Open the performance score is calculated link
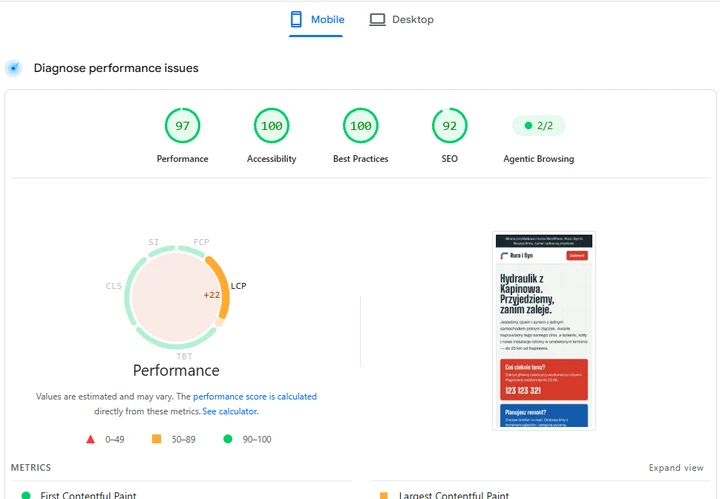The height and width of the screenshot is (499, 720). 255,397
